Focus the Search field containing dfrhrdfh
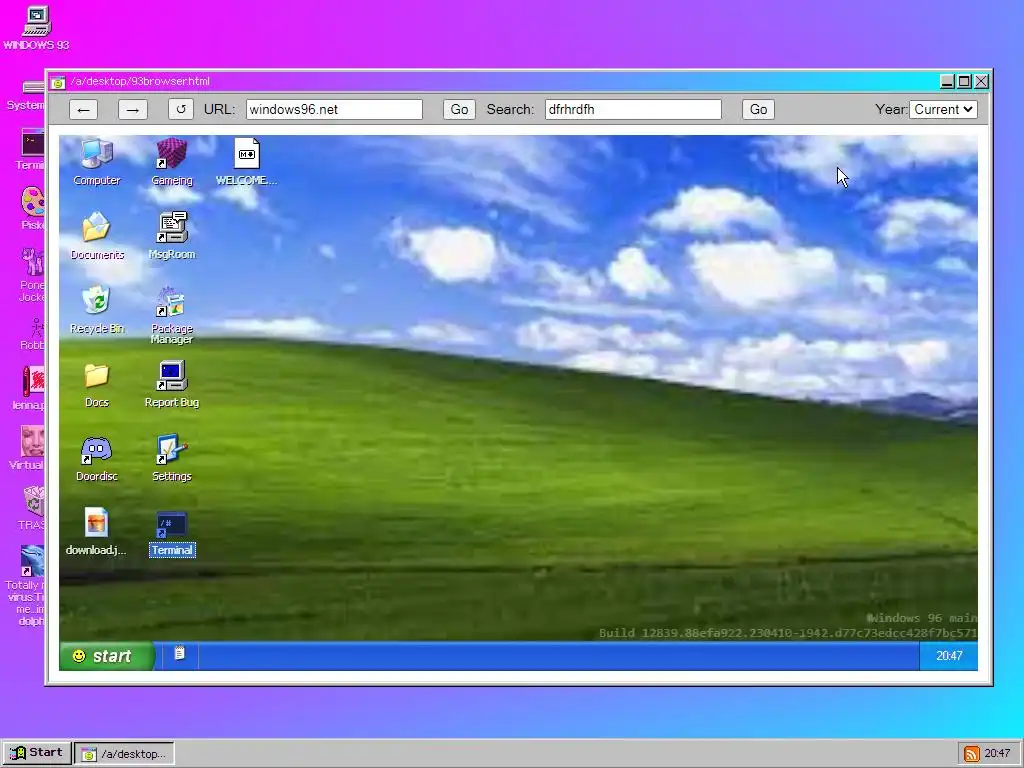Image resolution: width=1024 pixels, height=768 pixels. click(633, 110)
